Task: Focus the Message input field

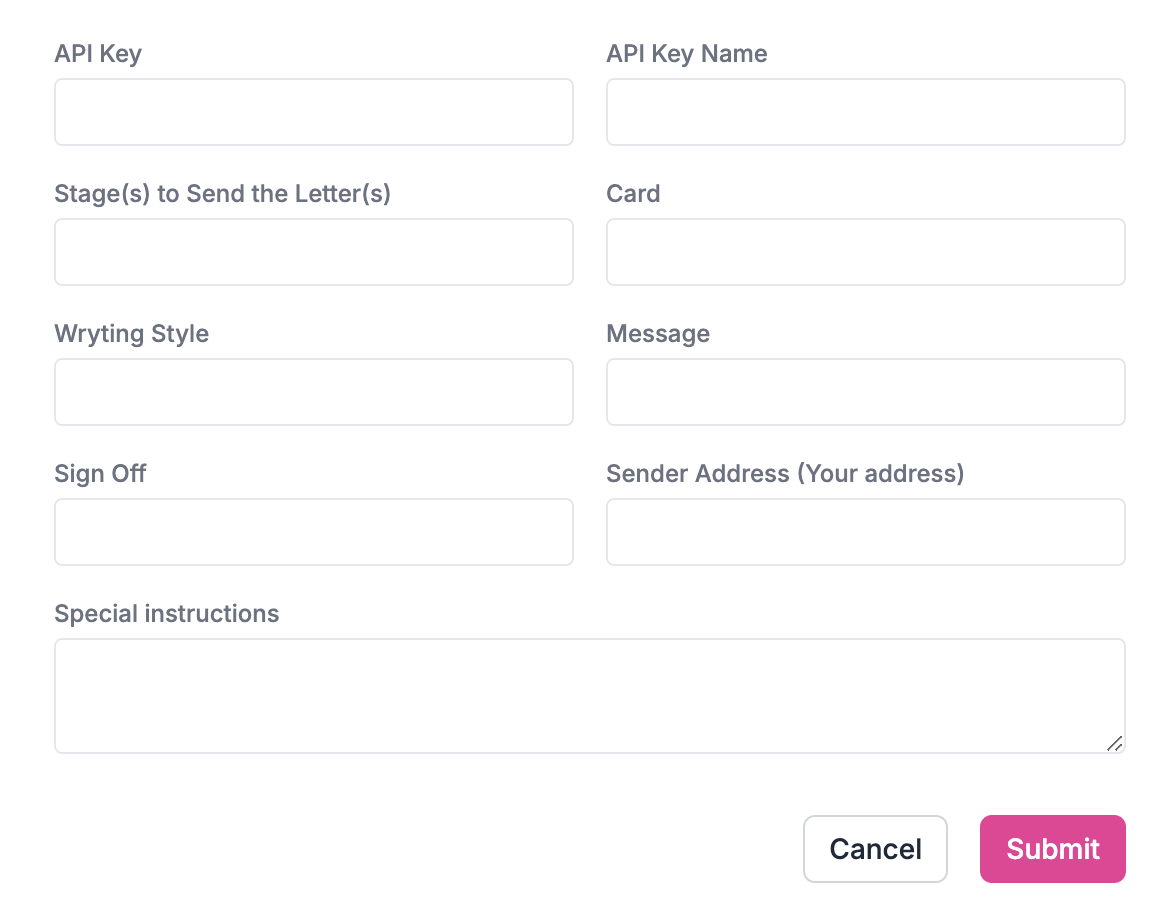Action: 865,392
